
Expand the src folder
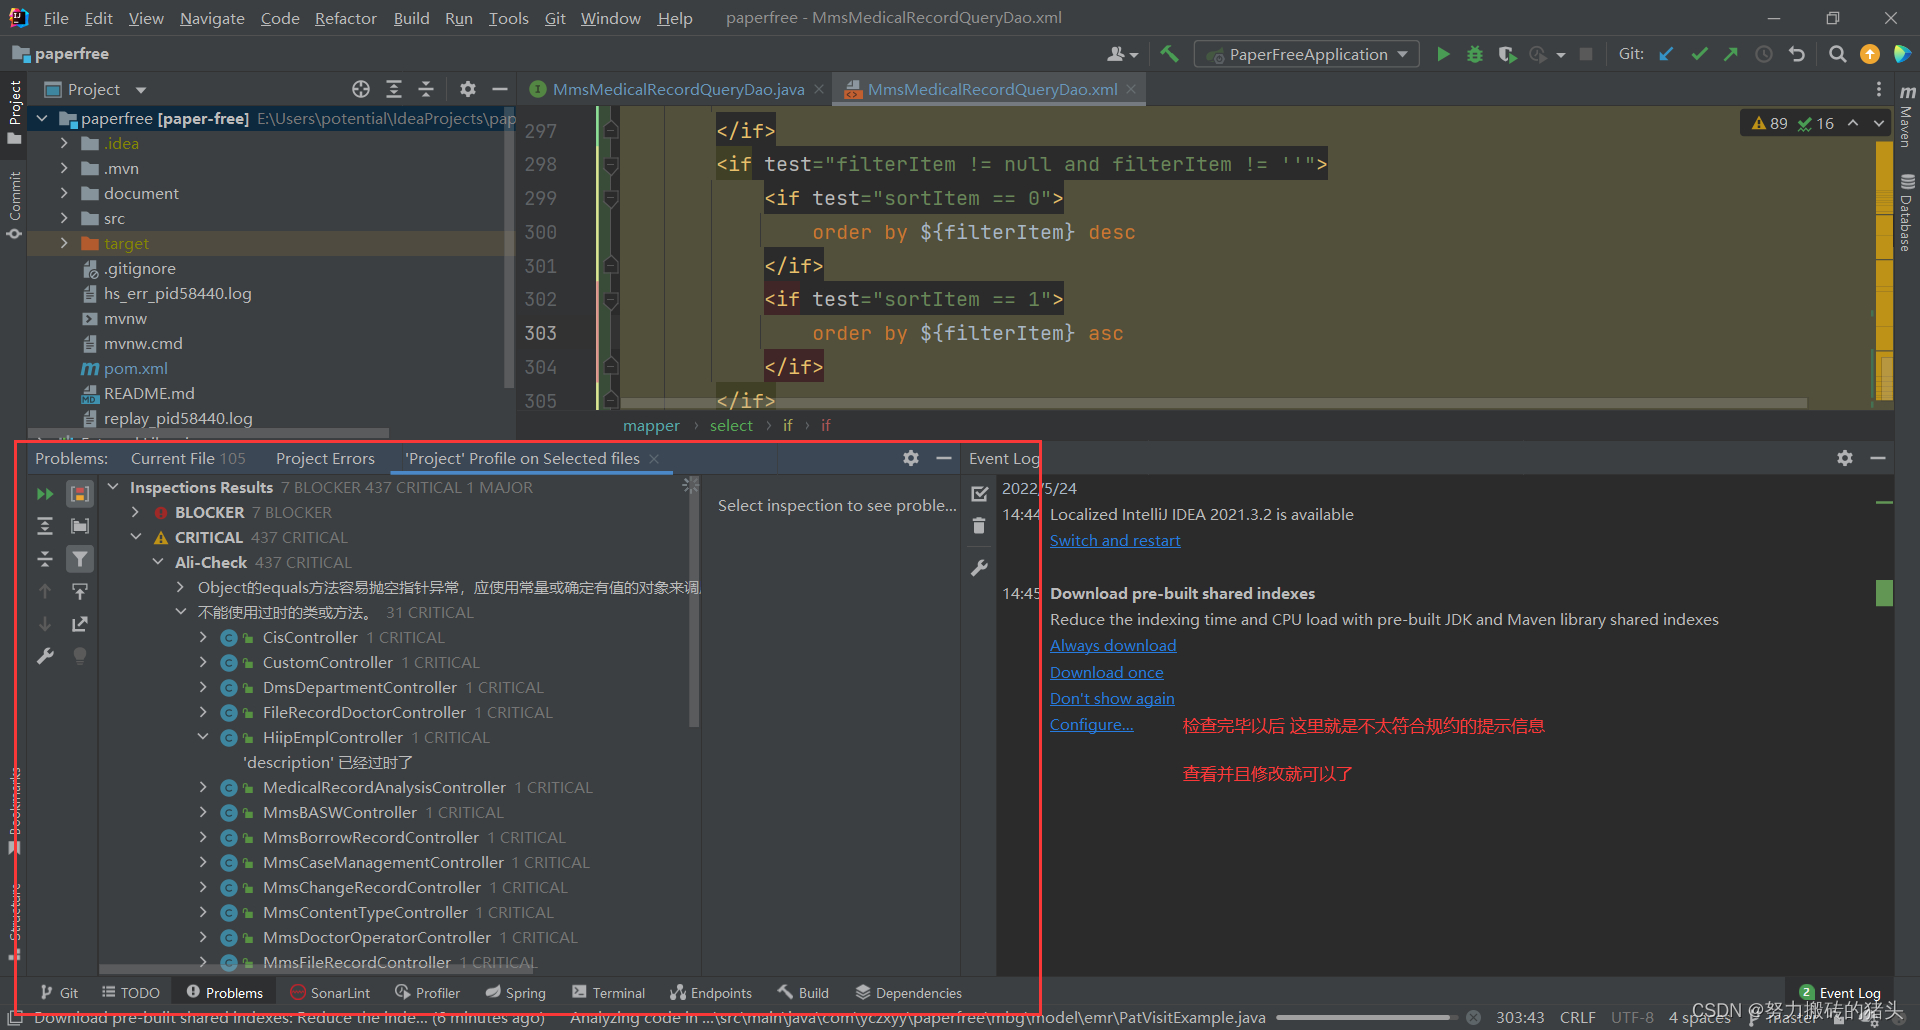point(64,218)
